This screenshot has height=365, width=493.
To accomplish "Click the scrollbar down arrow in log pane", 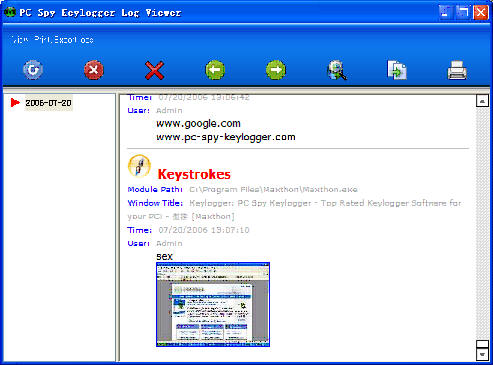I will click(x=482, y=354).
